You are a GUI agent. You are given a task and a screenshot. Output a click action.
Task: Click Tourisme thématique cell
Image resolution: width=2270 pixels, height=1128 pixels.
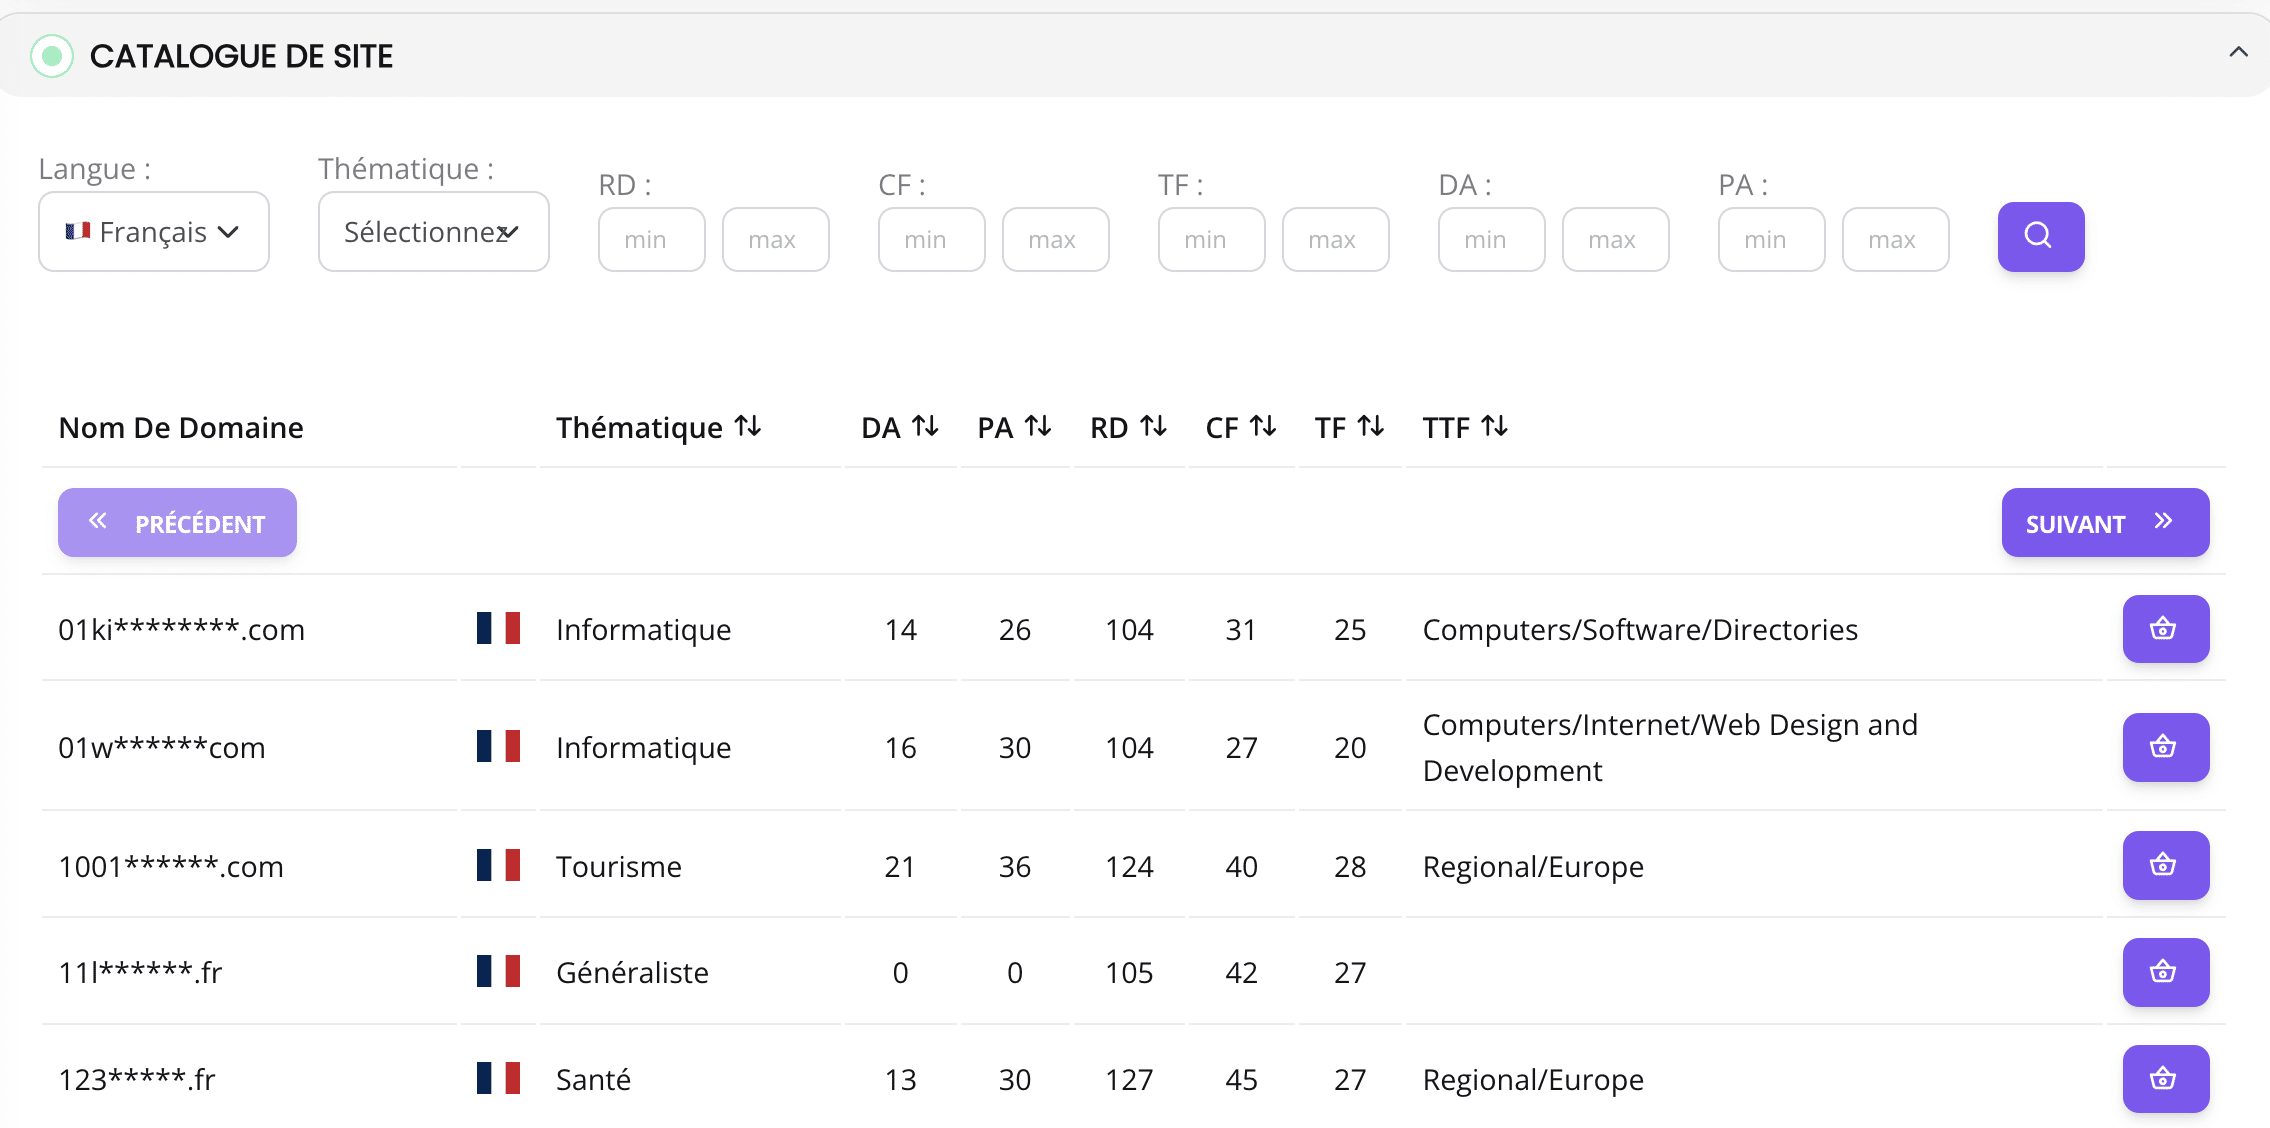click(619, 866)
